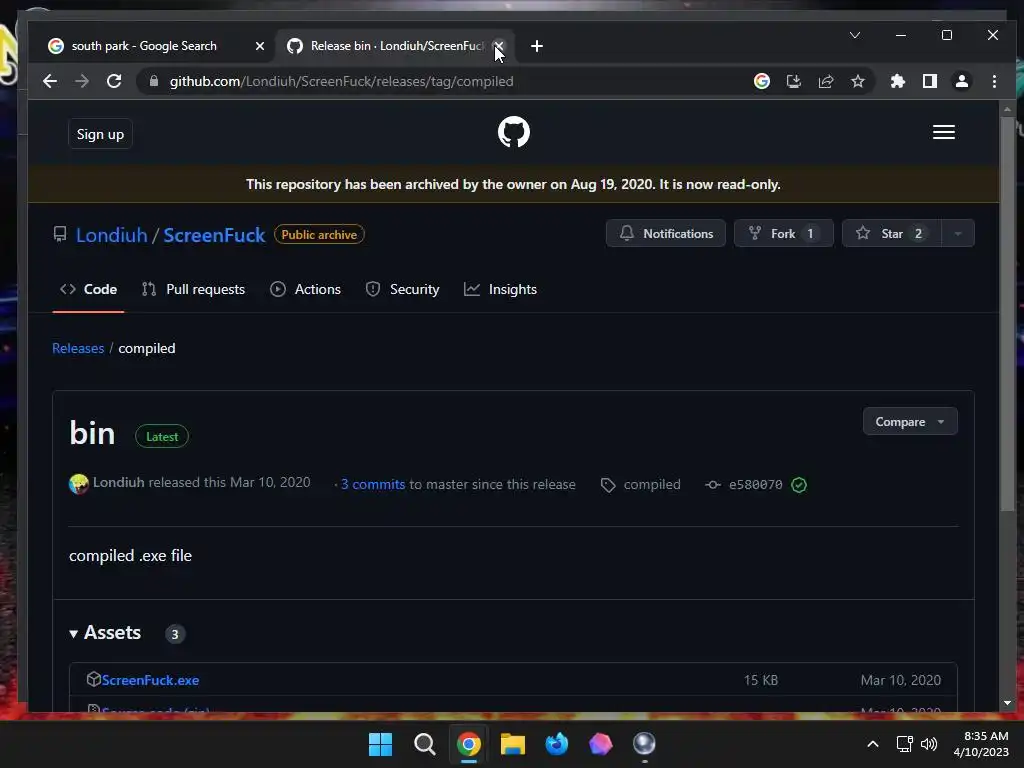Open the ScreenFuck repository link

point(214,235)
